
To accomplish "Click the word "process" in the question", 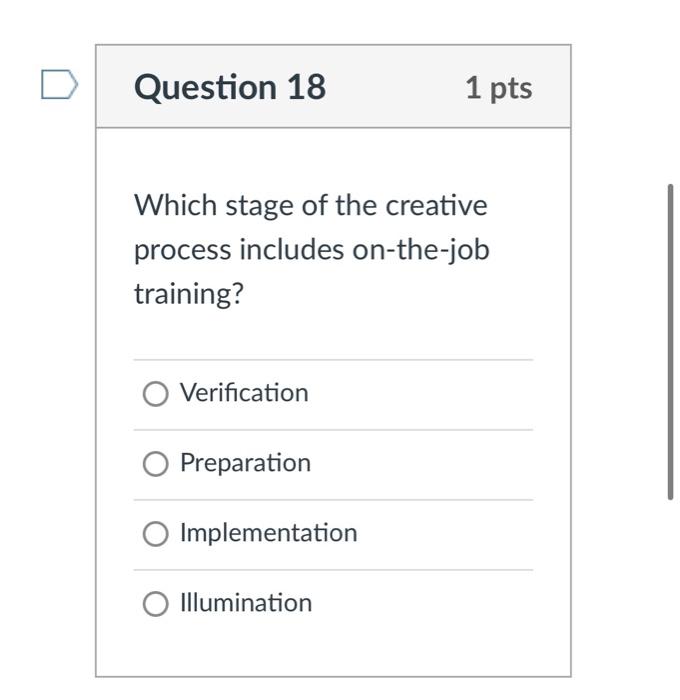I will pos(182,250).
